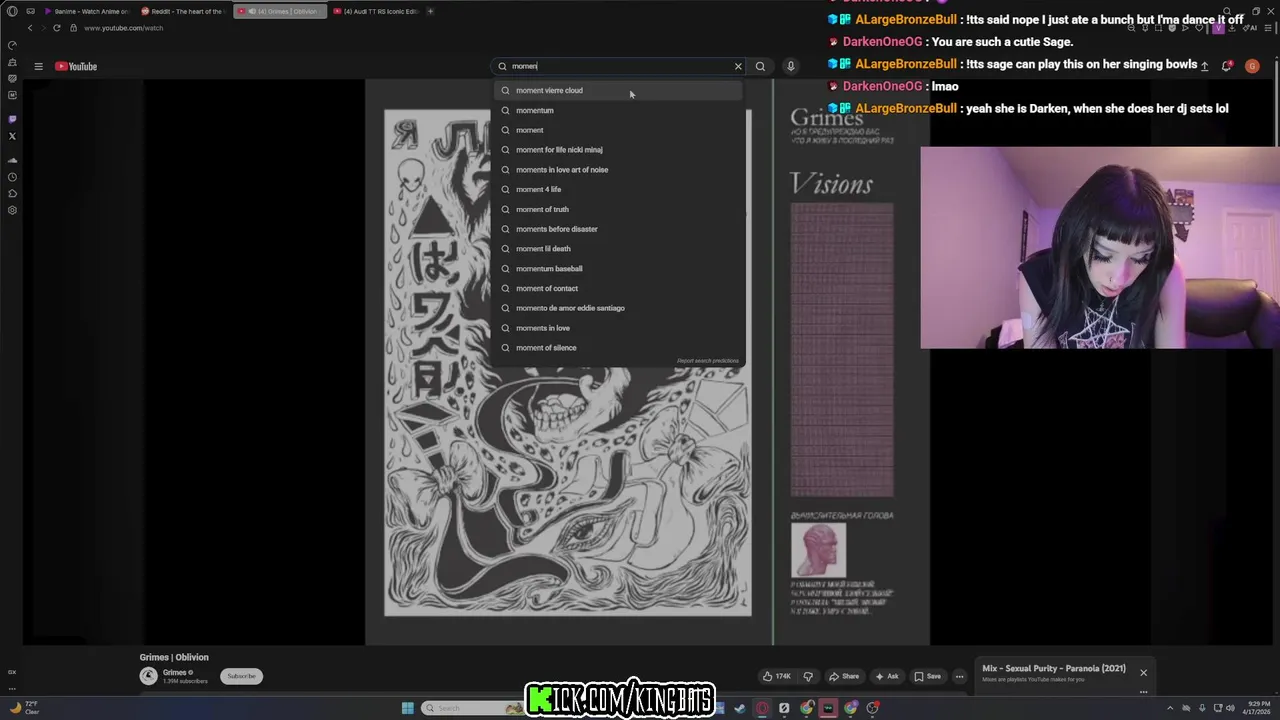This screenshot has width=1280, height=720.
Task: Click the address bar showing www.youtube.com/watch
Action: pos(124,28)
